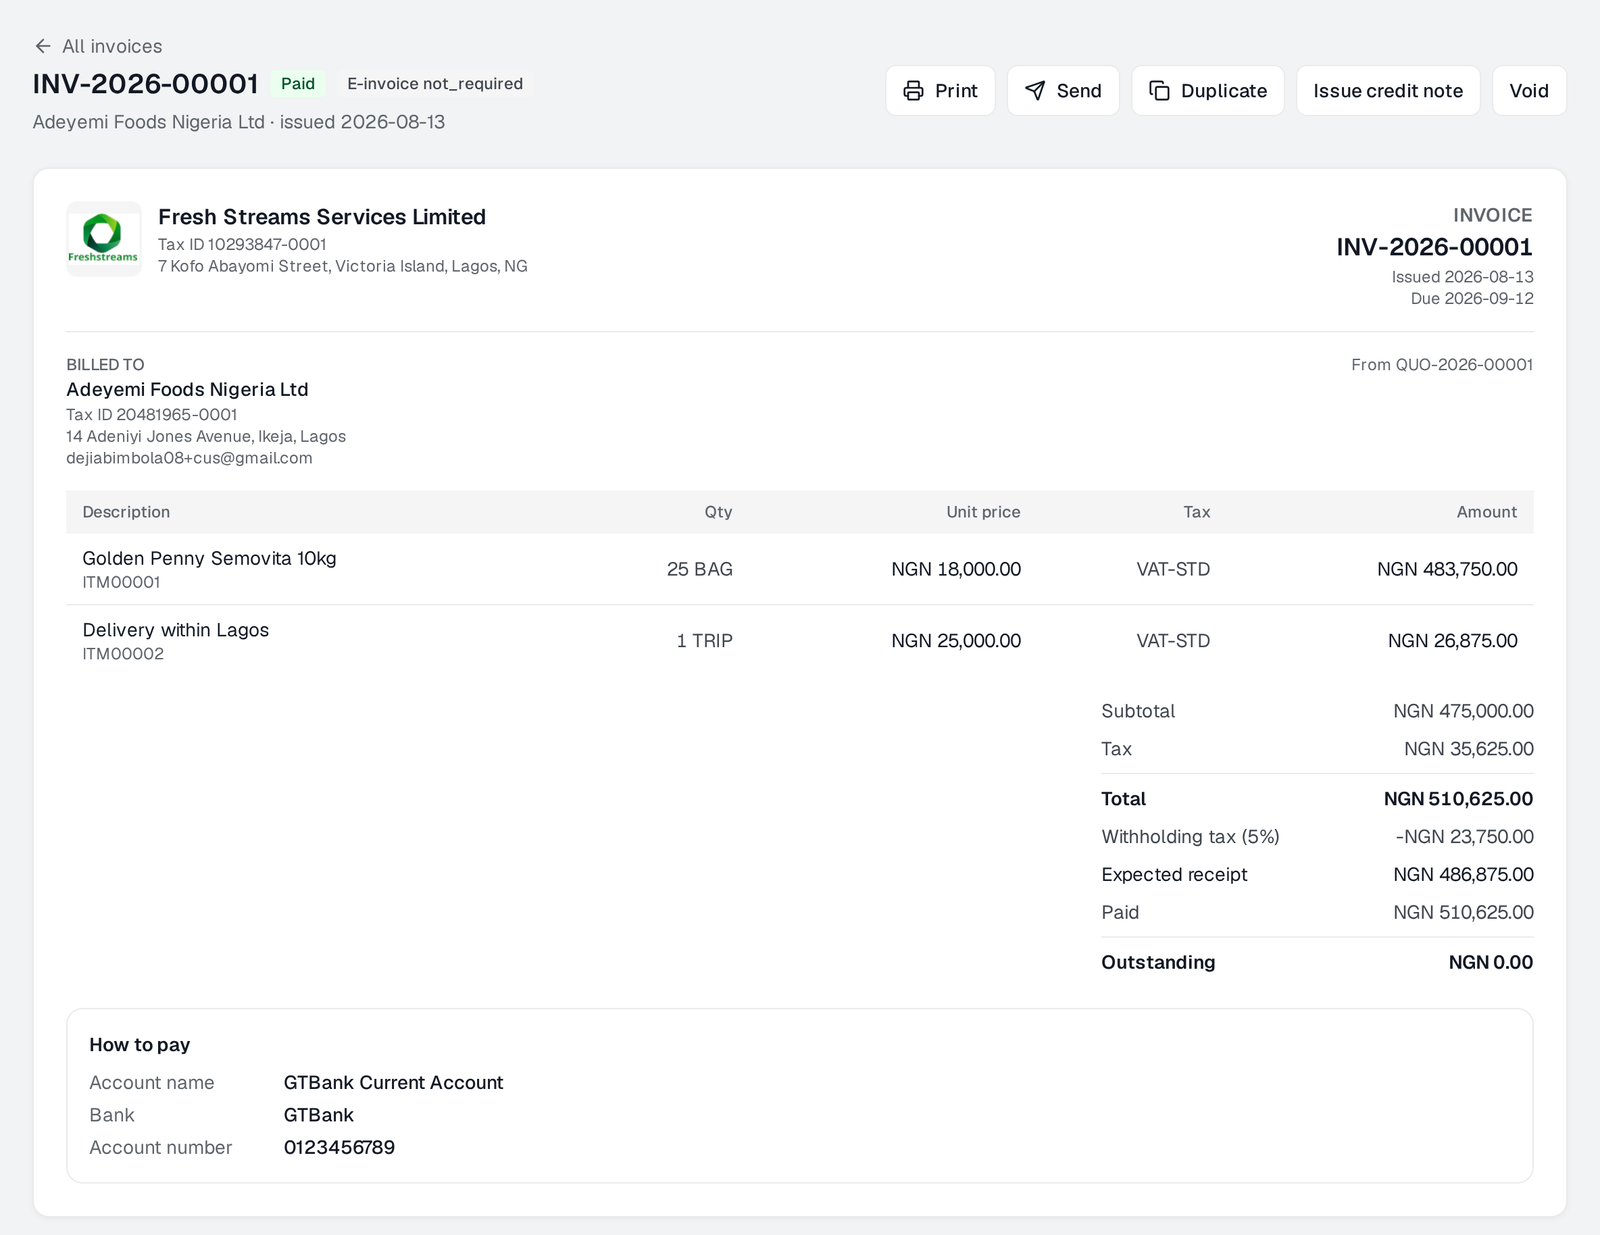The width and height of the screenshot is (1600, 1235).
Task: Click the INVOICE label above the number
Action: [x=1492, y=216]
